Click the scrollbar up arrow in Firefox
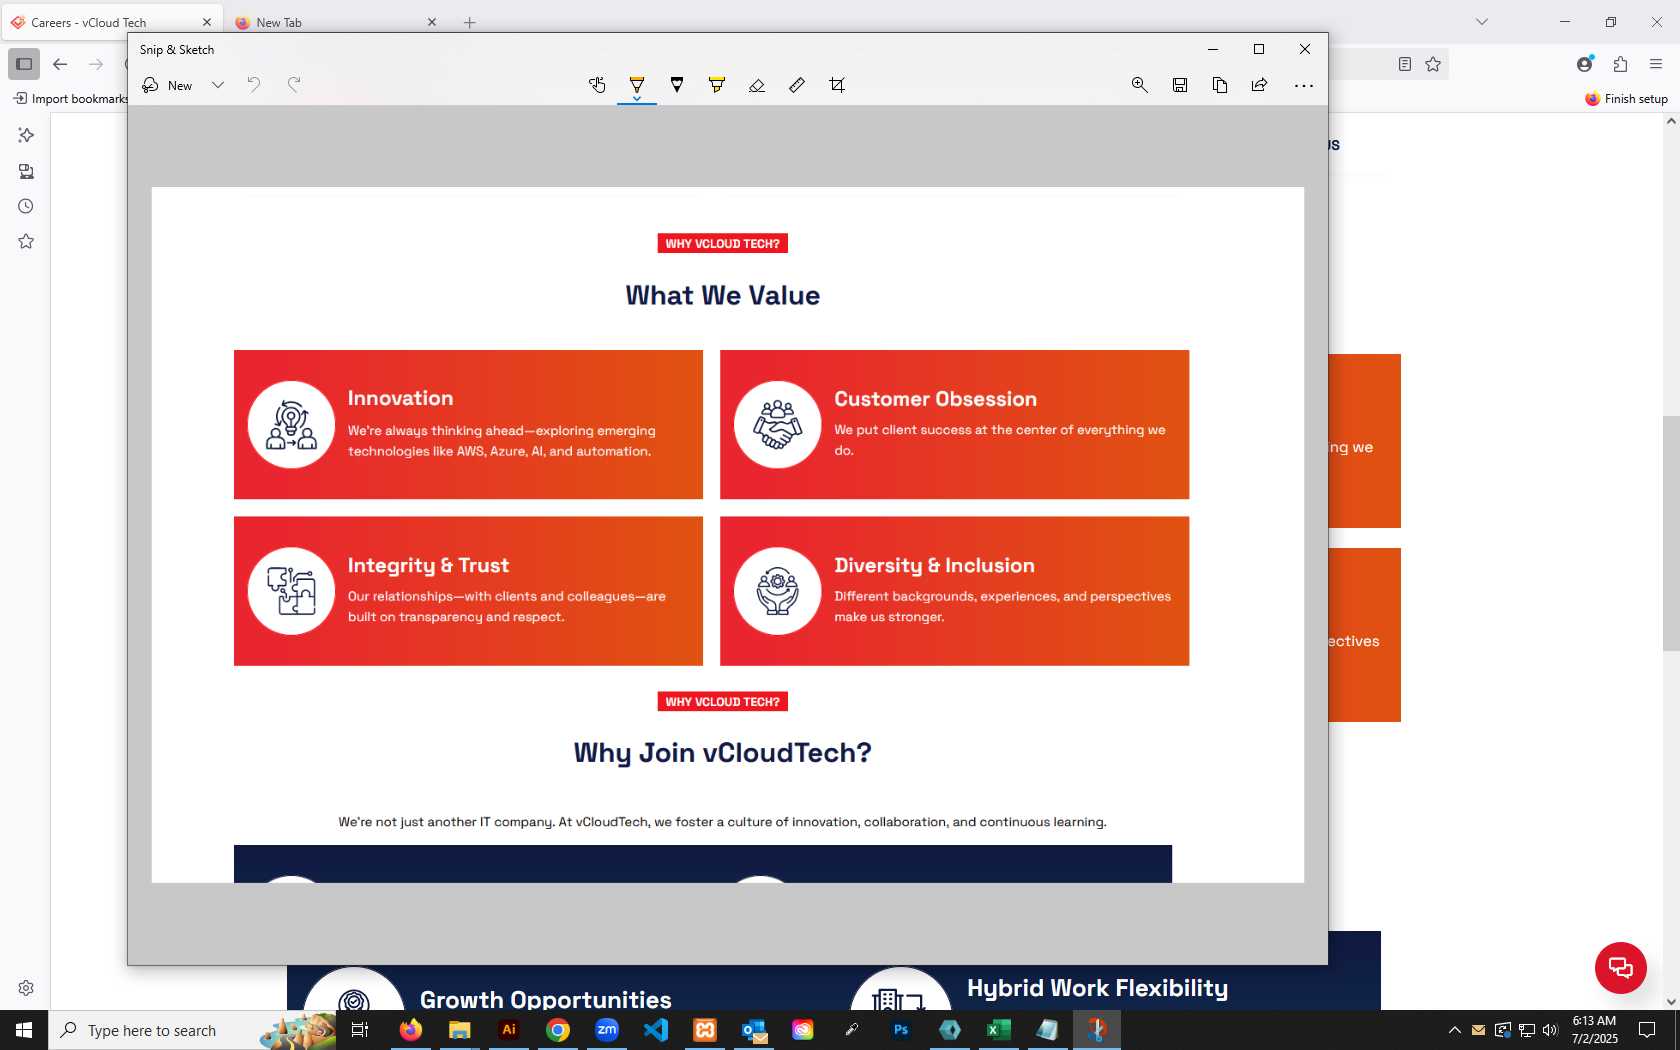This screenshot has height=1050, width=1680. [x=1671, y=121]
